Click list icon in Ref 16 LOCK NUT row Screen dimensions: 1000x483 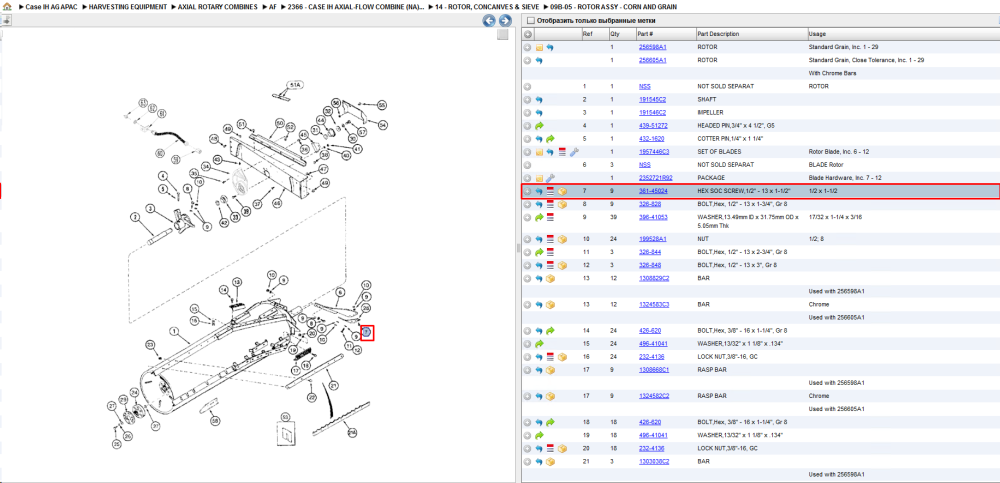click(550, 357)
